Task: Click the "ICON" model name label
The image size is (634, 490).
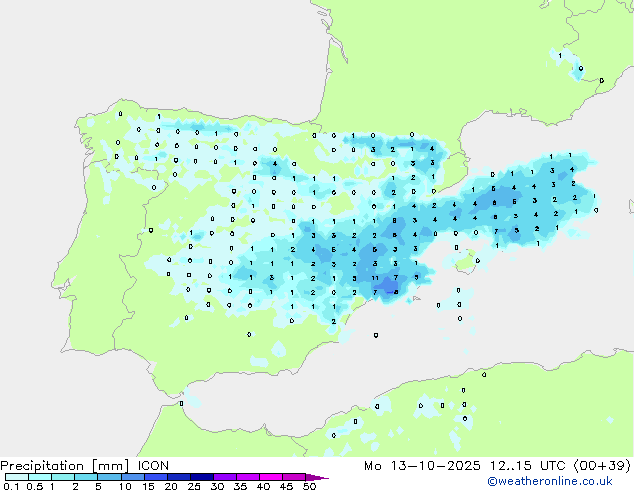Action: (x=153, y=466)
